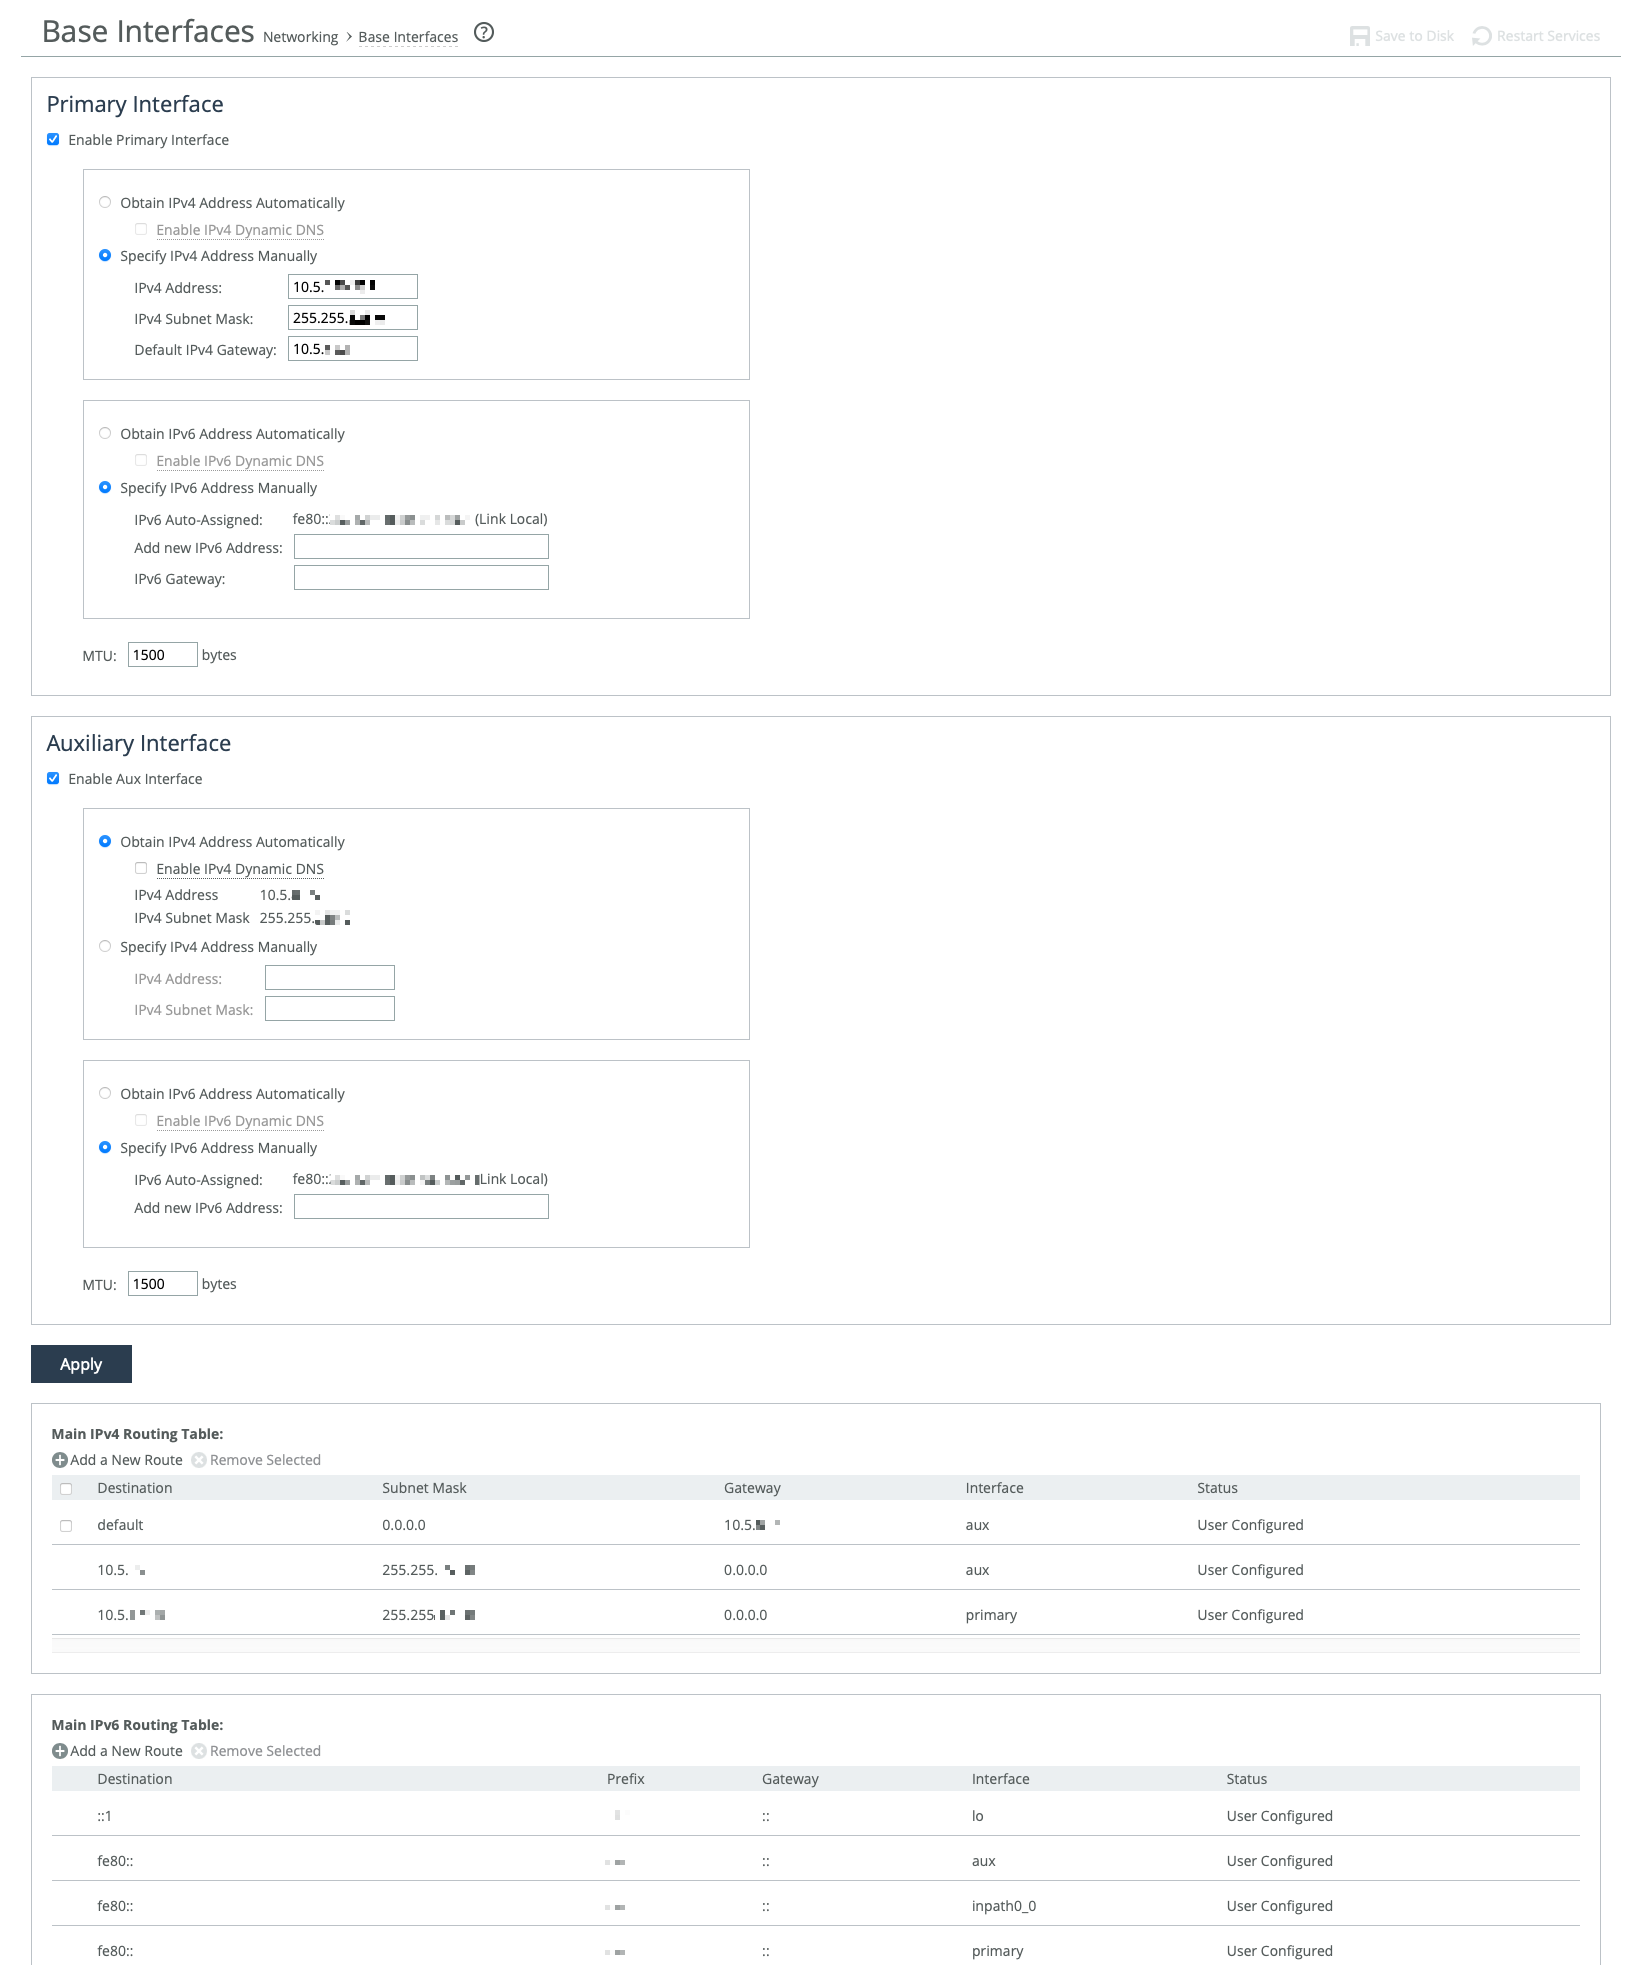Click the Base Interfaces breadcrumb link
The width and height of the screenshot is (1647, 1965).
click(408, 37)
